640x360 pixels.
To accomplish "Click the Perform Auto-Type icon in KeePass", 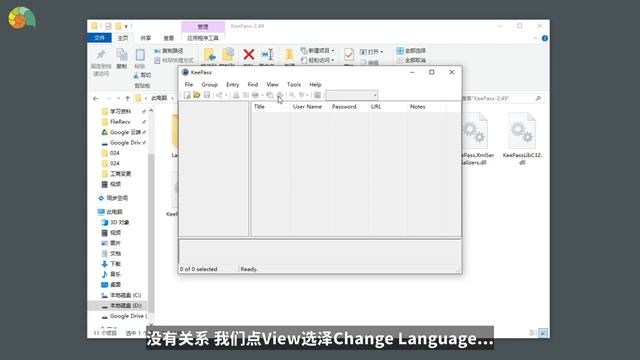I will tap(280, 95).
